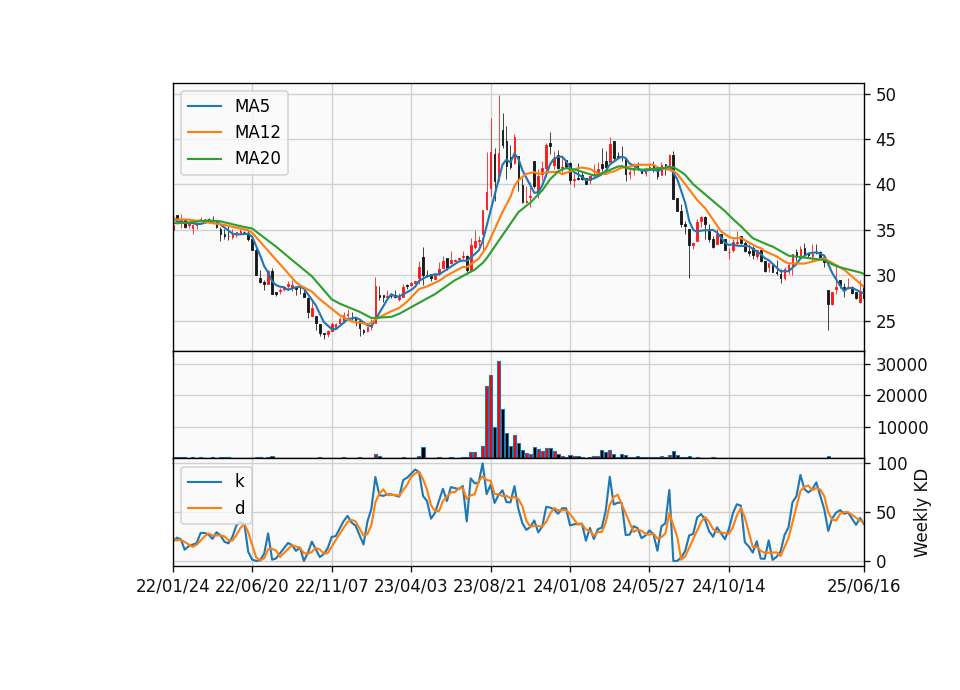Click price axis tick 50

[886, 95]
